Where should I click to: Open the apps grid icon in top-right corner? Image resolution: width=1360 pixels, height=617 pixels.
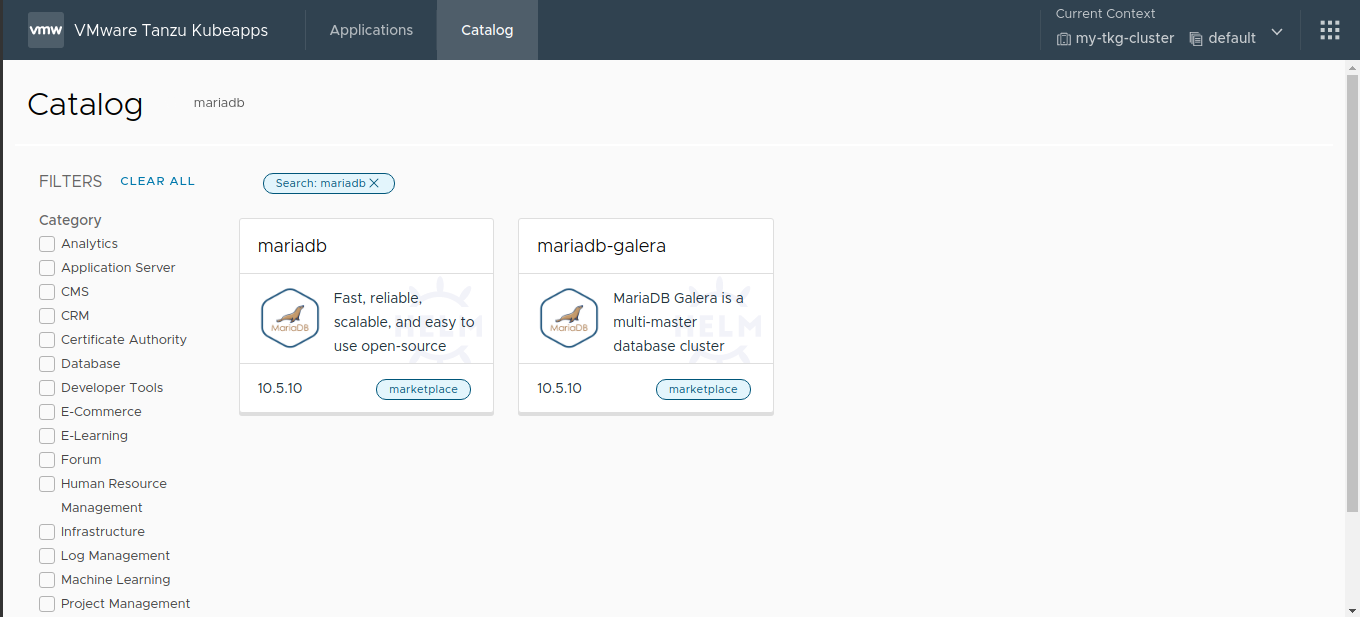pyautogui.click(x=1329, y=29)
